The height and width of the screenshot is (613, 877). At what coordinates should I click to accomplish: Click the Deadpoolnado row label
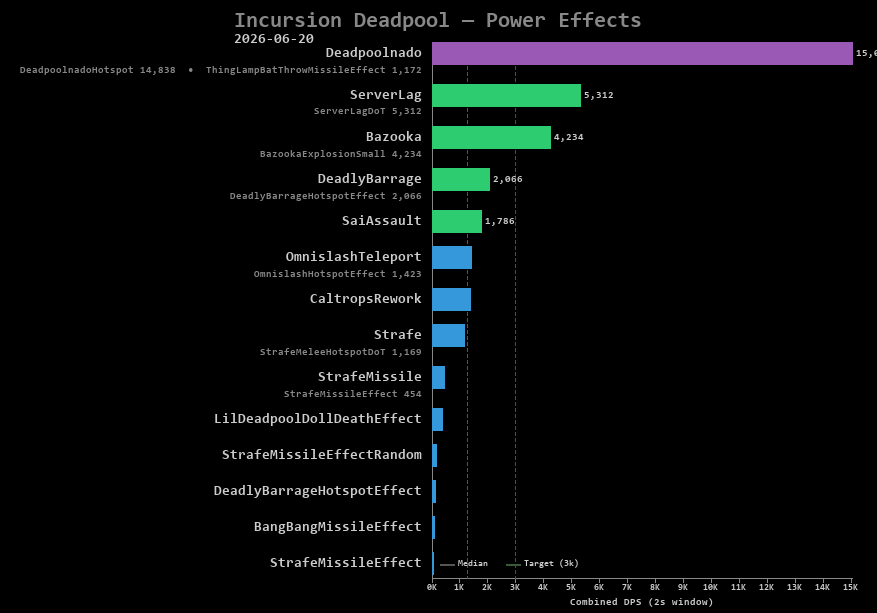pos(374,53)
